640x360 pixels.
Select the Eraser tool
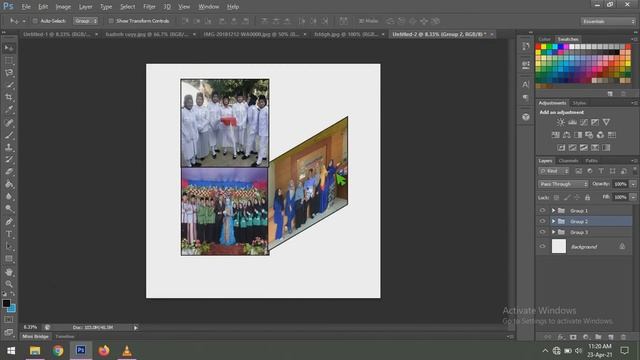coord(9,171)
